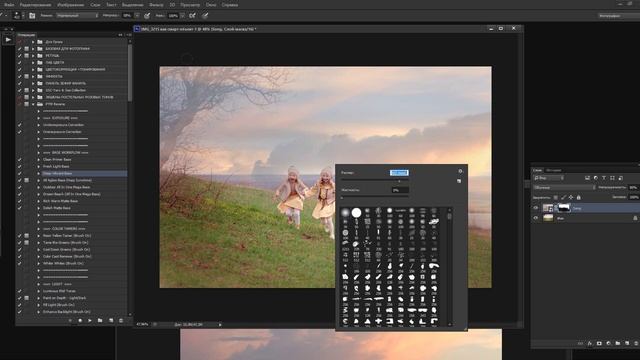640x360 pixels.
Task: Expand the Clear Vibrant Base action
Action: click(39, 173)
